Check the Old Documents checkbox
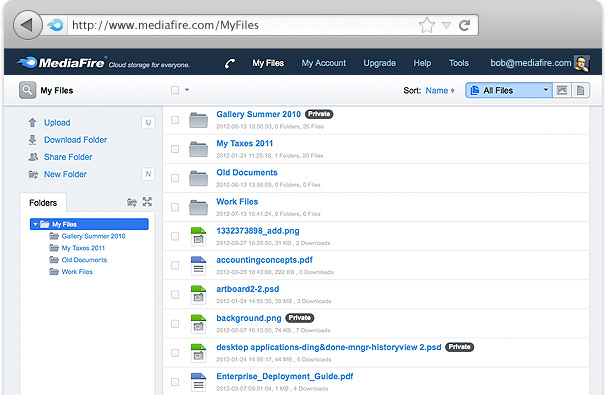This screenshot has width=605, height=395. 175,178
